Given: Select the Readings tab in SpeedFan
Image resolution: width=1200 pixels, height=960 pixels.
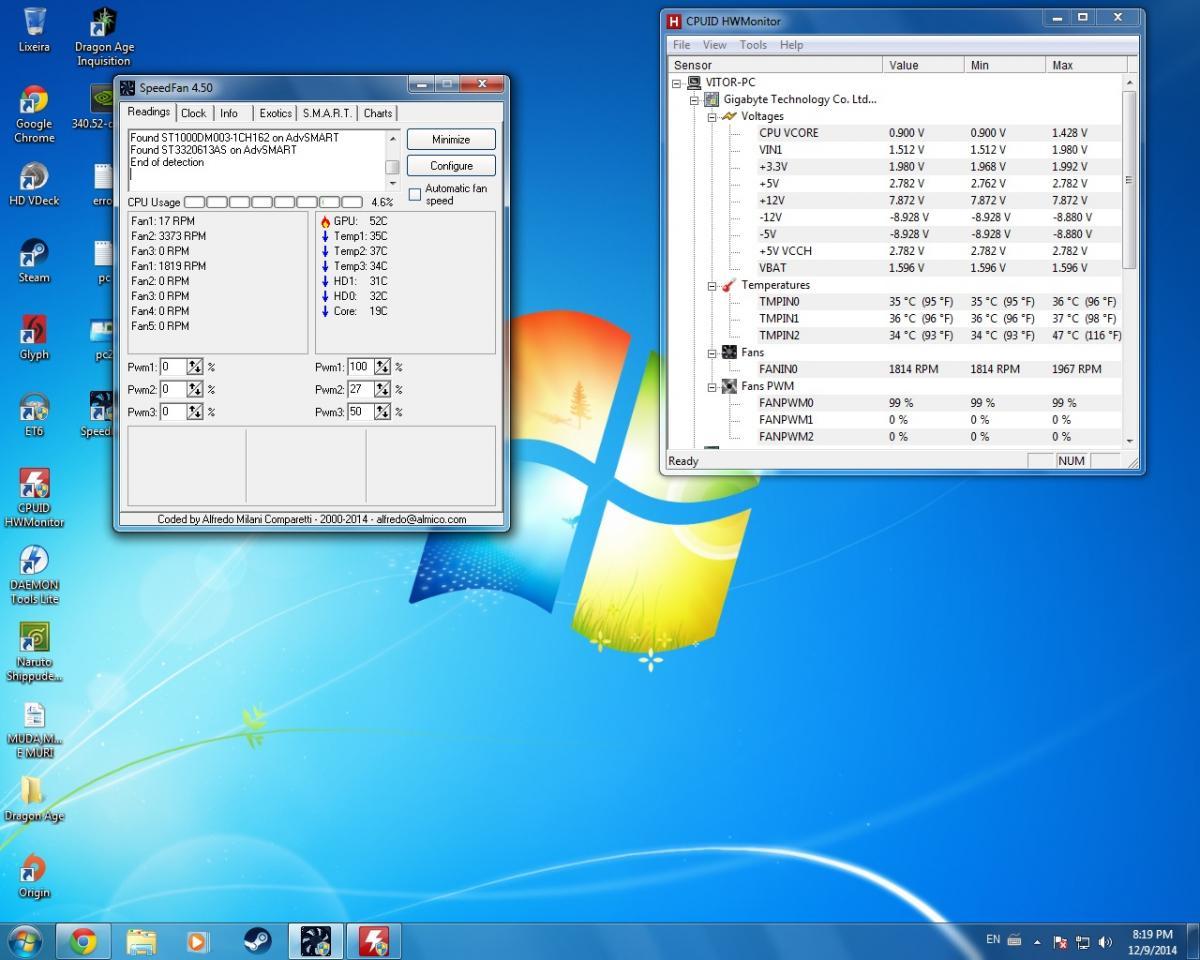Looking at the screenshot, I should (148, 112).
